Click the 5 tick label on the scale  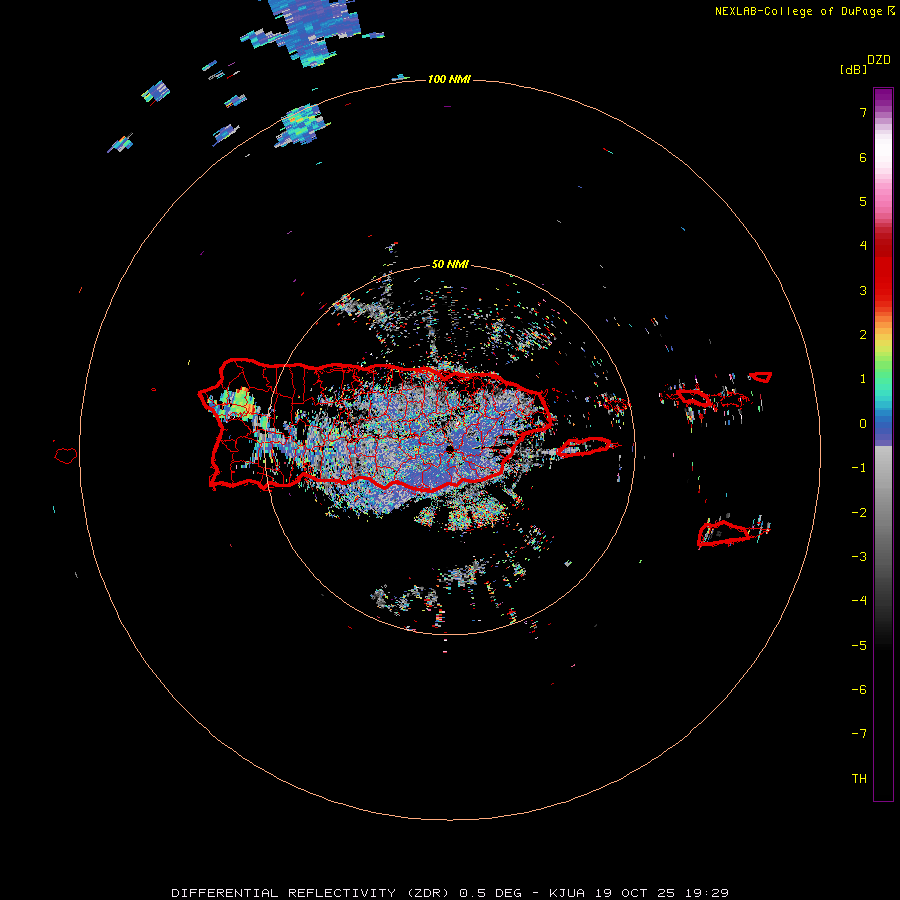(x=863, y=201)
